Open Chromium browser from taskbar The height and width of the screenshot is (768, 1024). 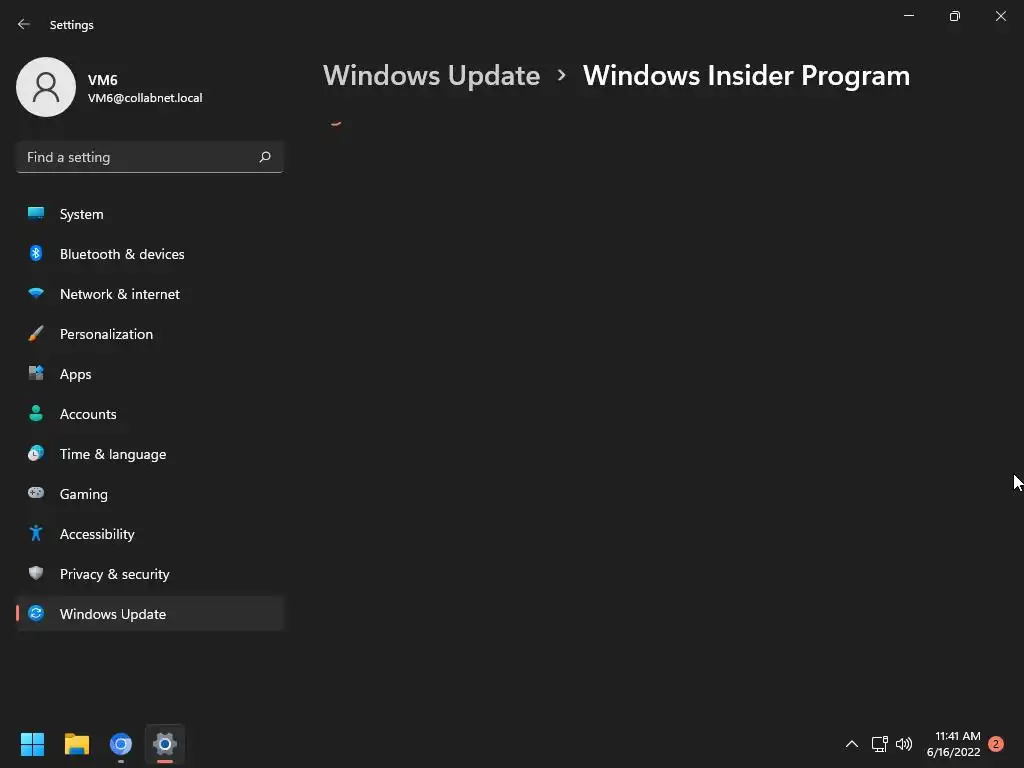121,744
